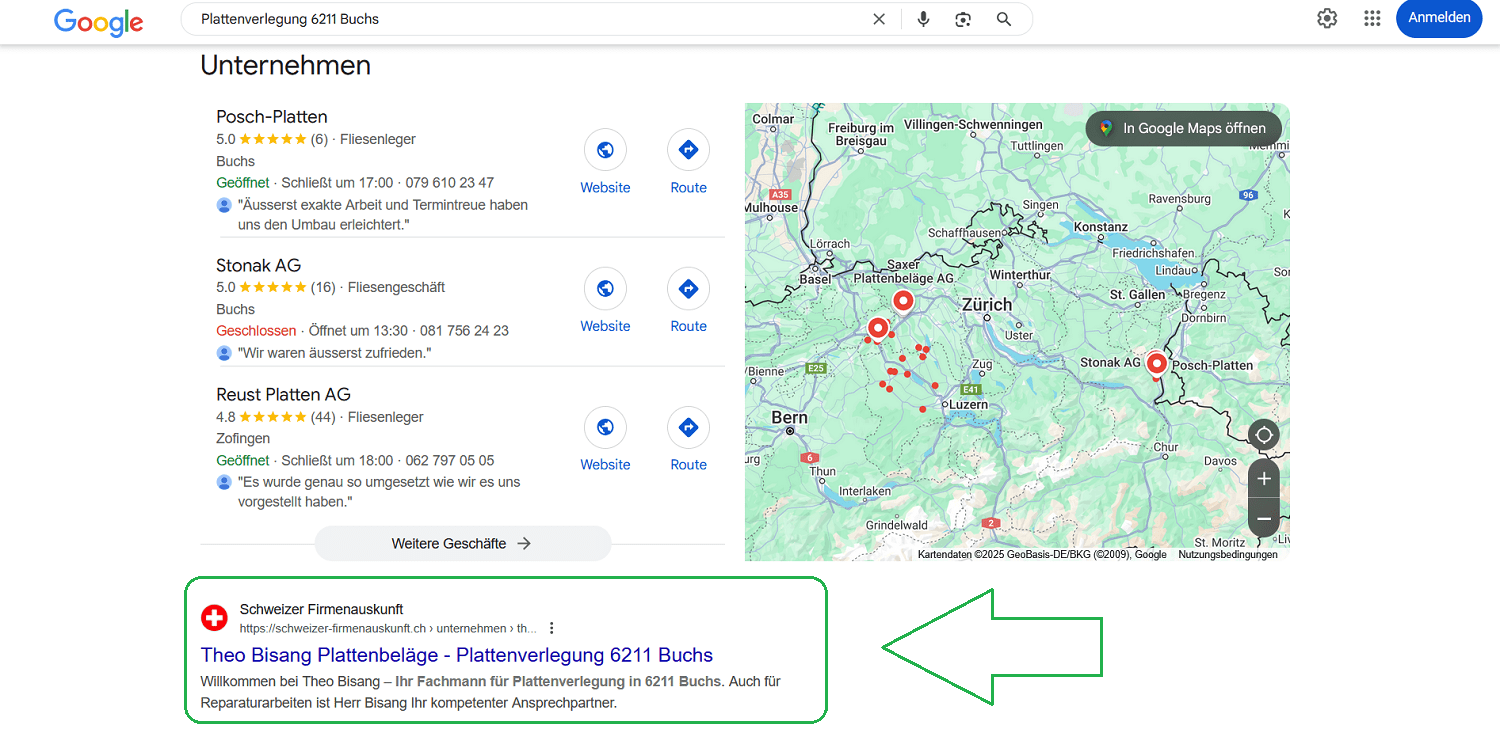Click into the search input field
The image size is (1500, 729).
pyautogui.click(x=520, y=19)
